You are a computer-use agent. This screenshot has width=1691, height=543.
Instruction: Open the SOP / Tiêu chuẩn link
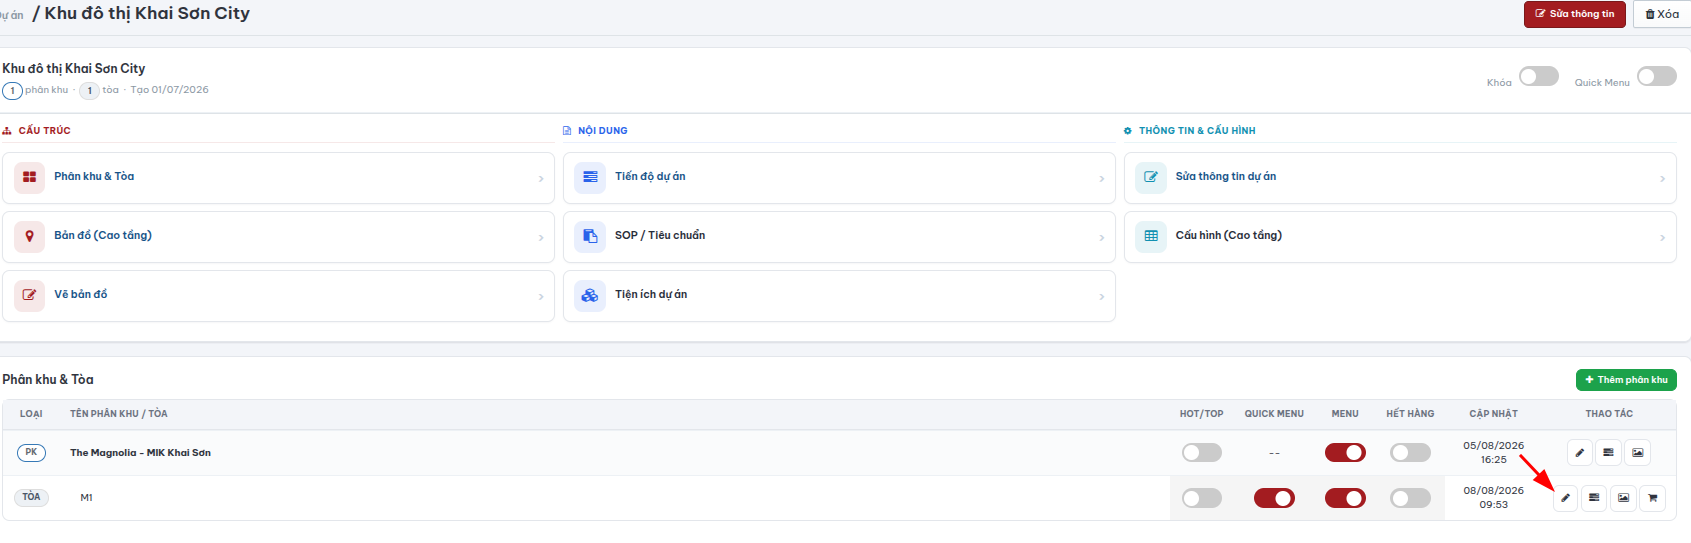(660, 235)
